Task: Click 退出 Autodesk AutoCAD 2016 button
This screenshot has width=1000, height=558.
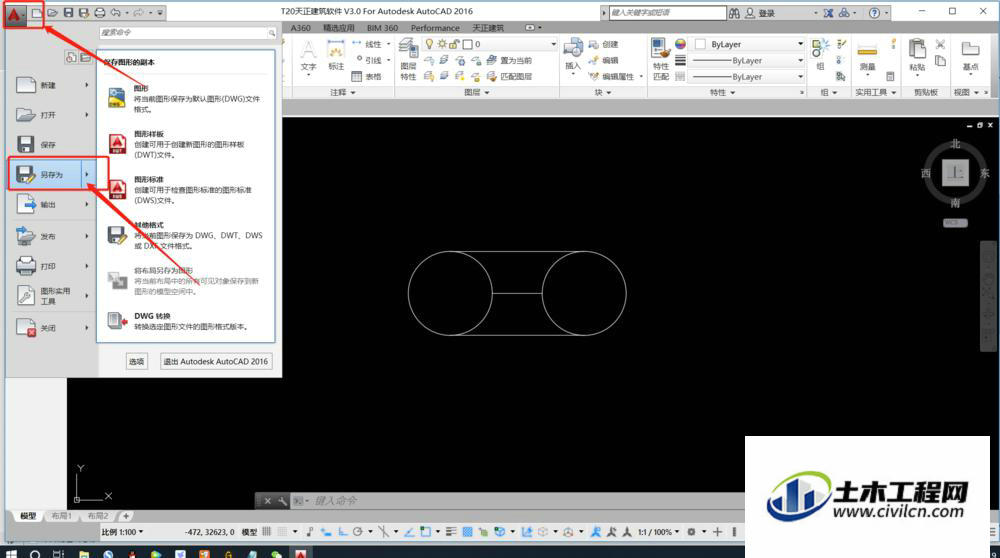Action: pyautogui.click(x=216, y=362)
